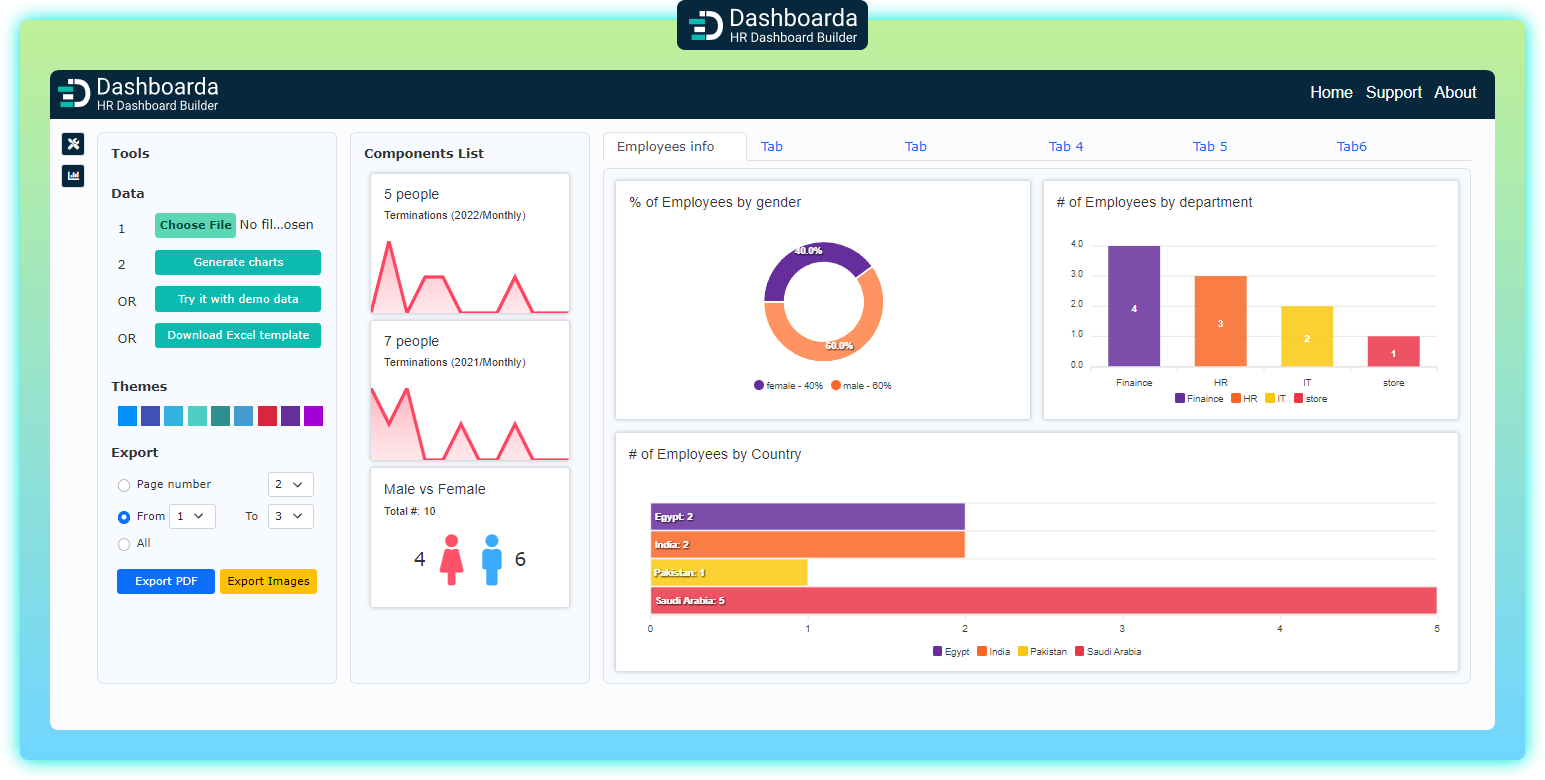Screen dimensions: 1545x780
Task: Open the Tools panel wrench icon
Action: 73,144
